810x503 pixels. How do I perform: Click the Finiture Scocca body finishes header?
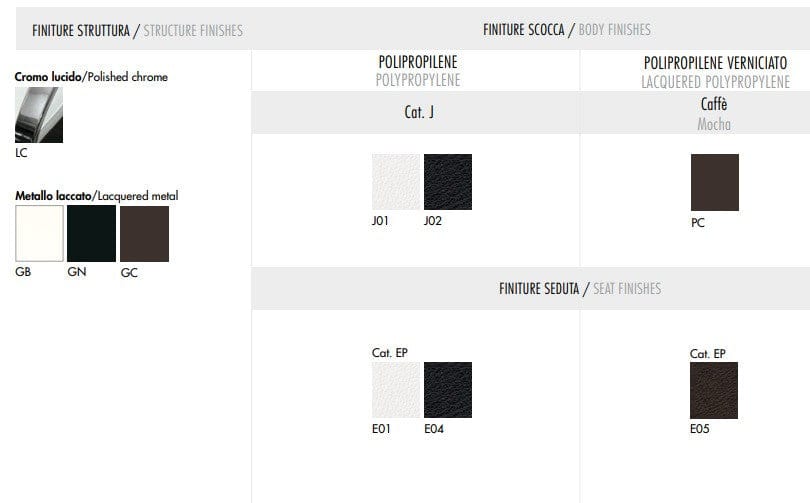tap(566, 30)
